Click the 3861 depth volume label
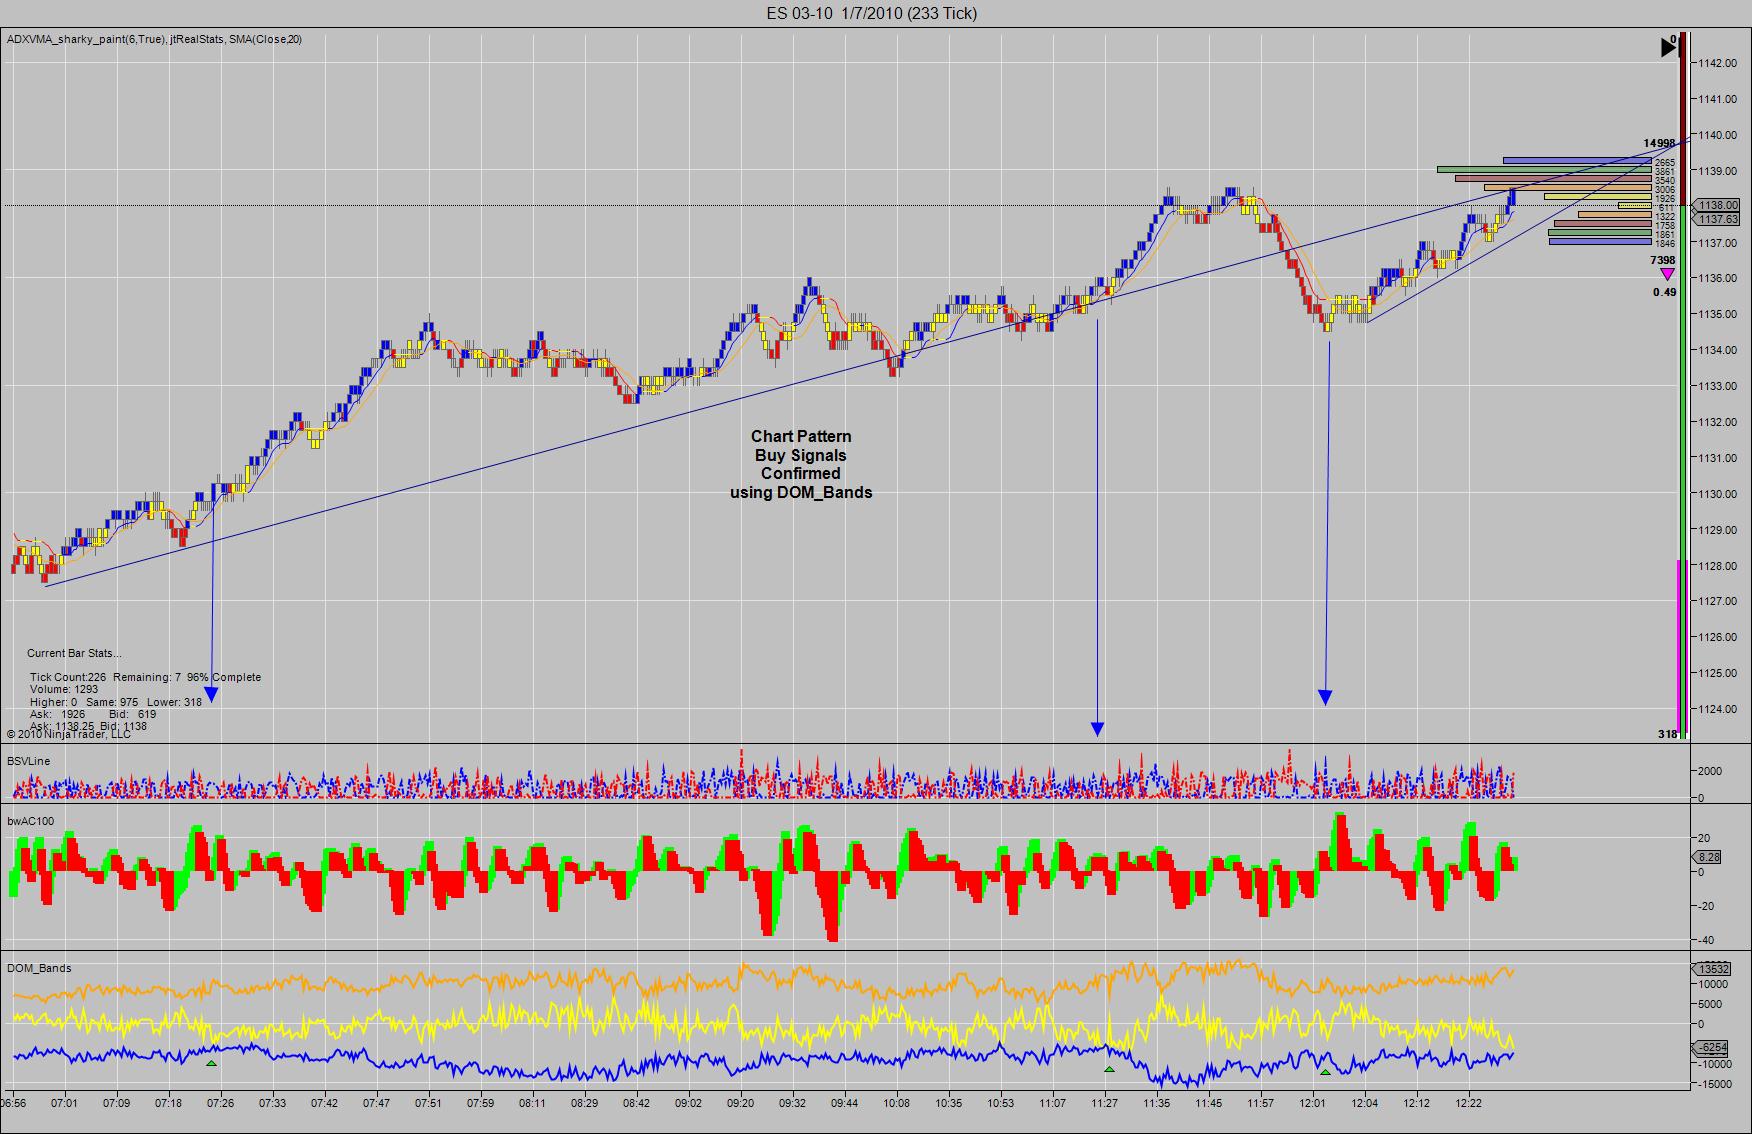The width and height of the screenshot is (1752, 1134). (1665, 172)
